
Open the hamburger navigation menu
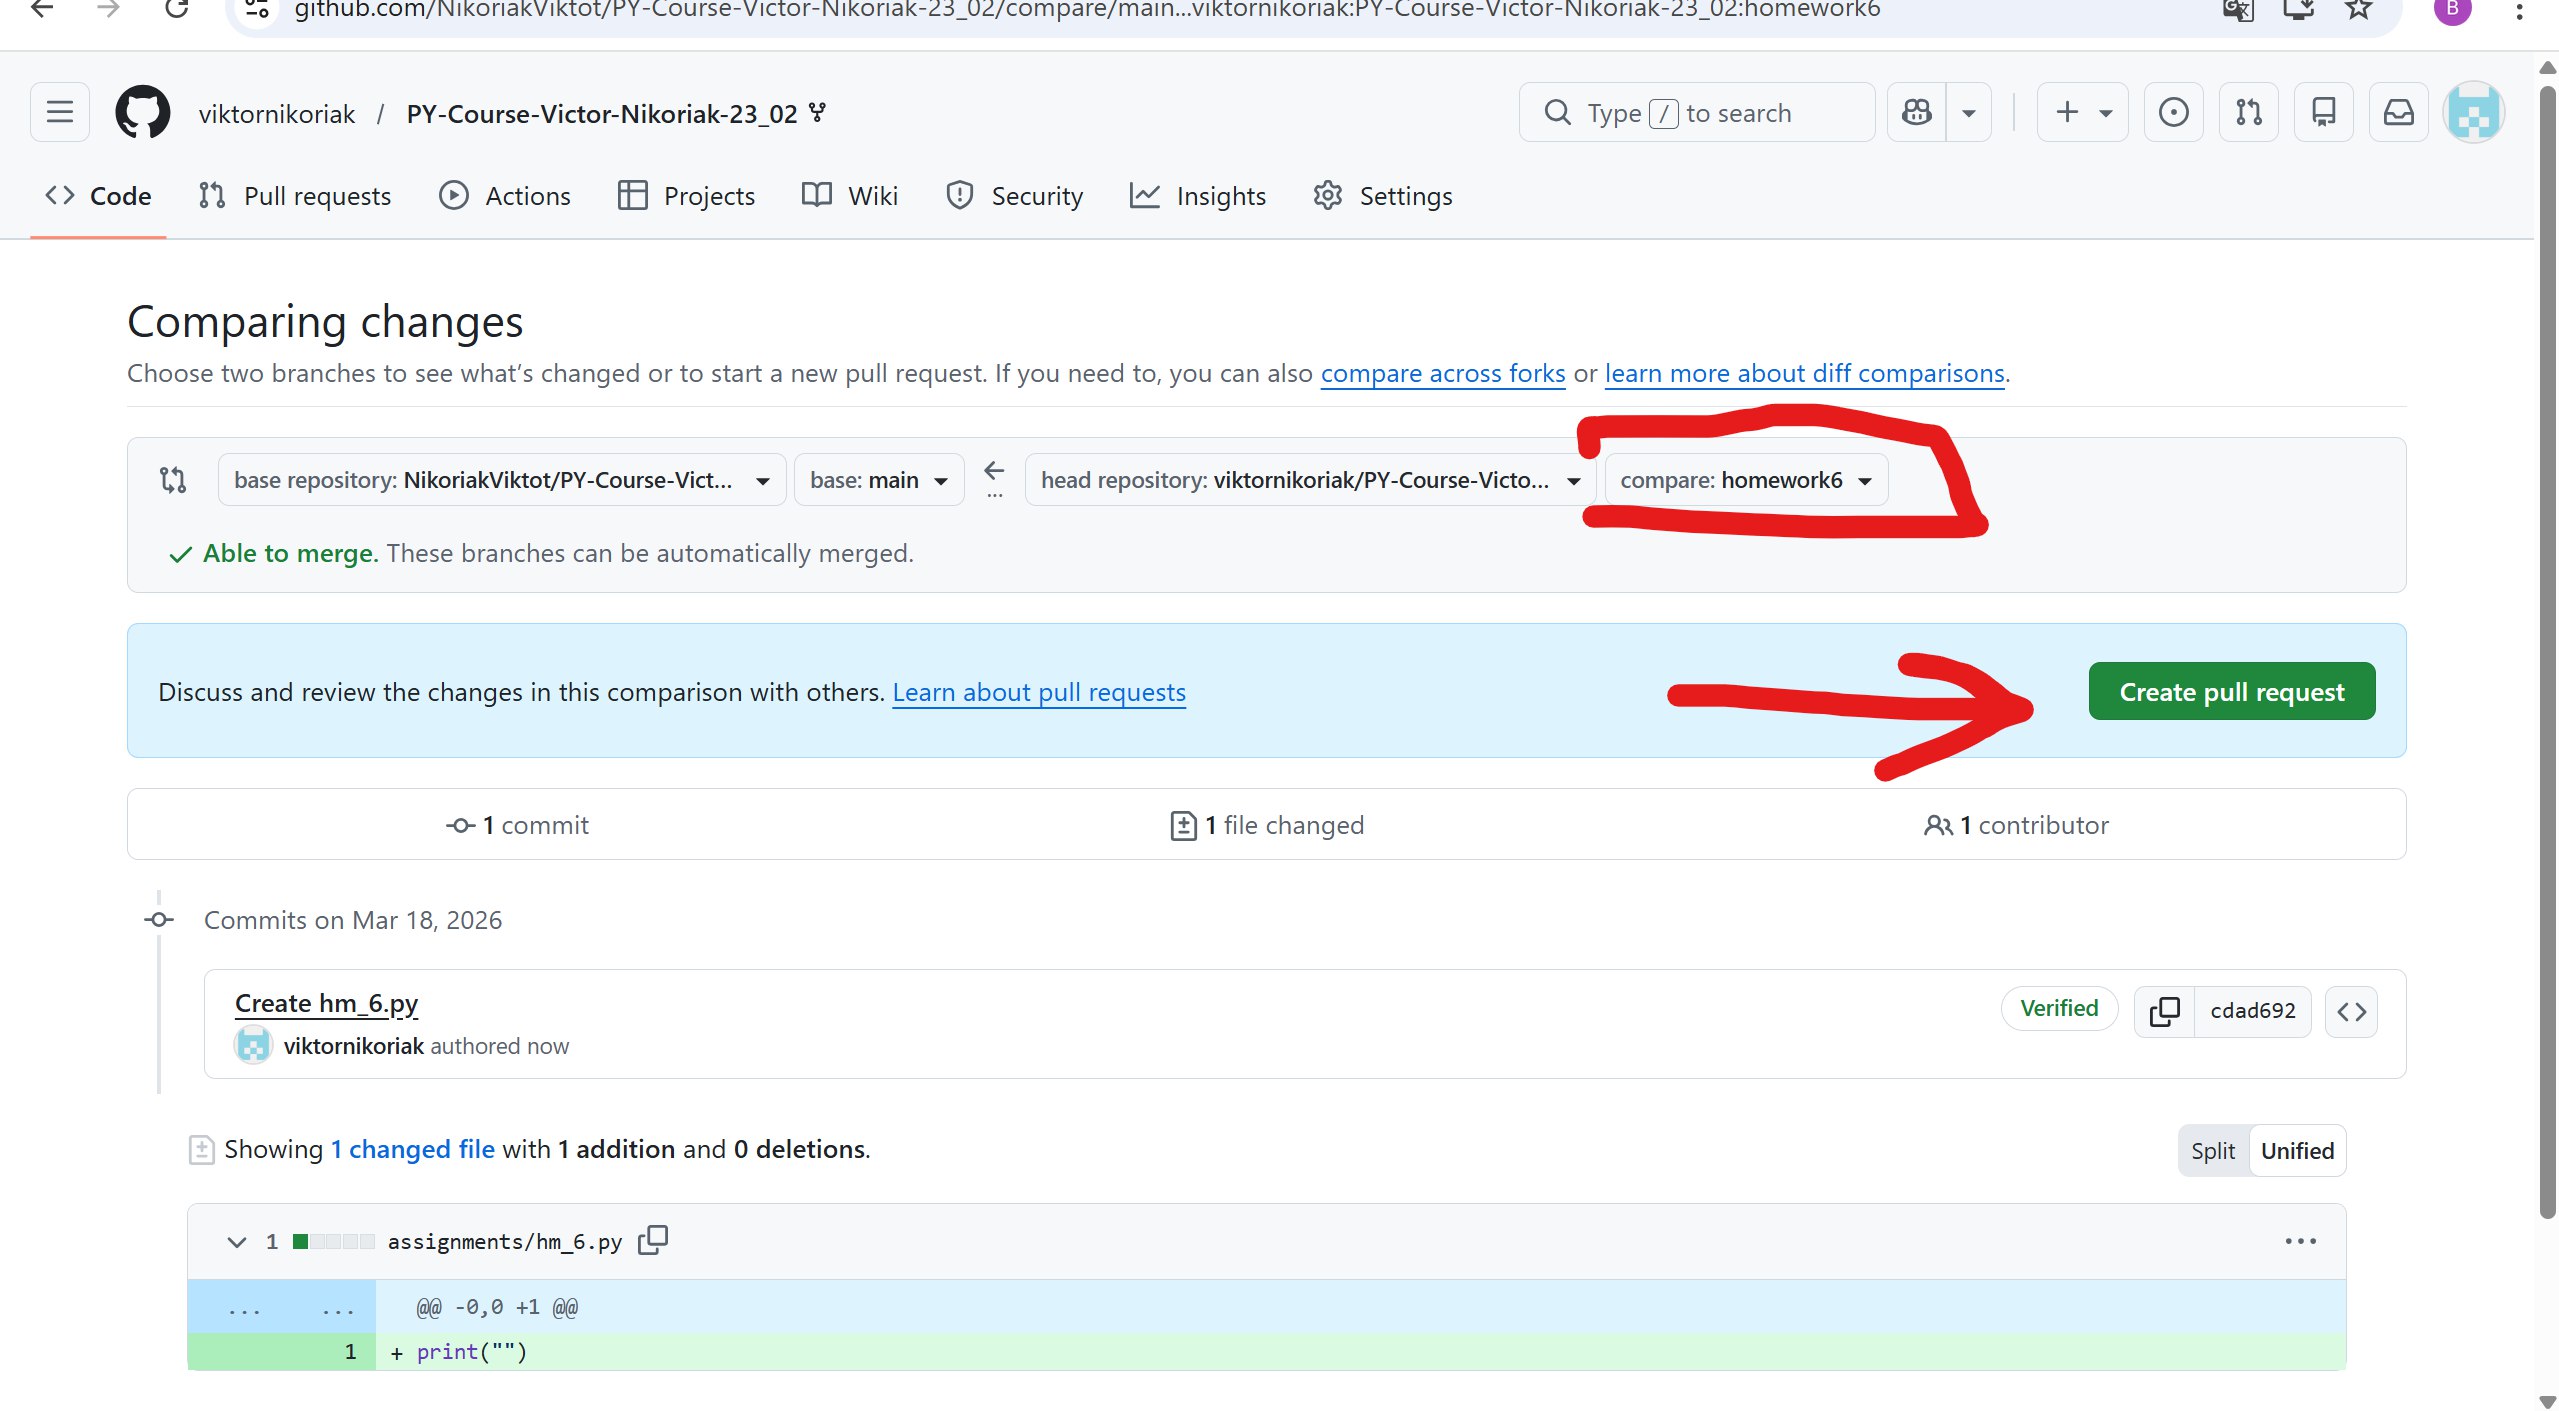60,112
